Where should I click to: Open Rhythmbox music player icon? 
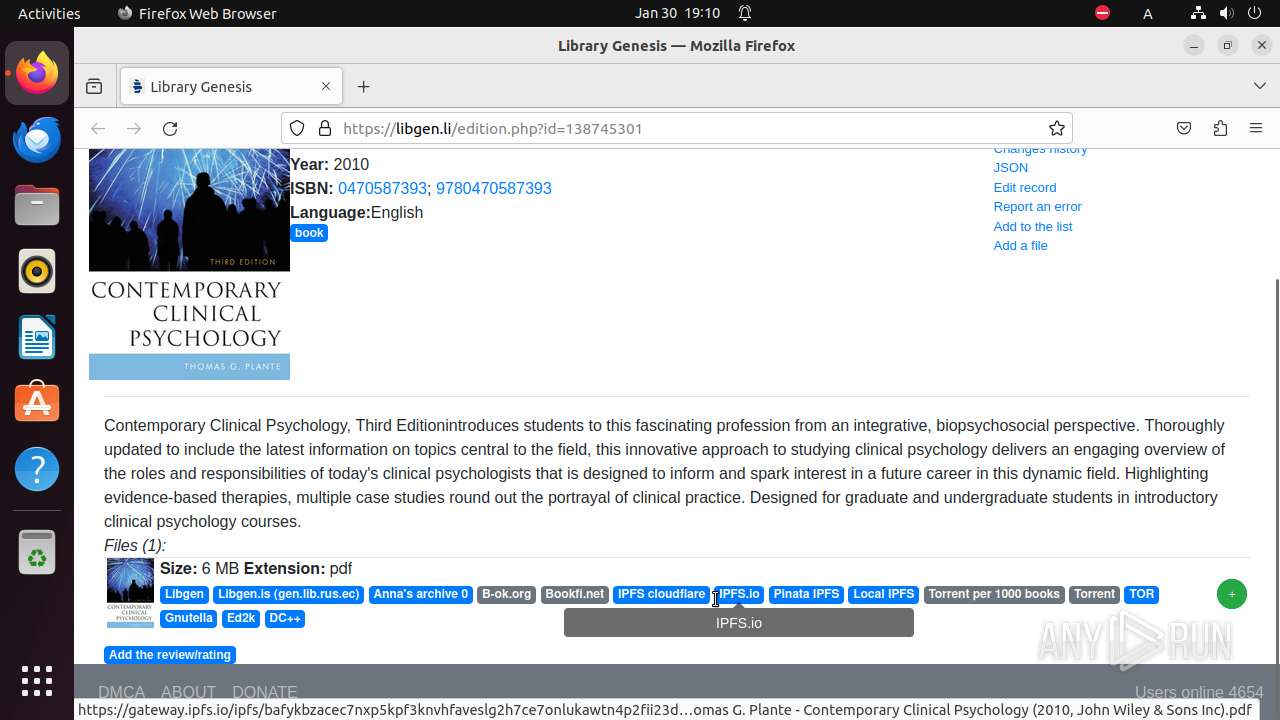(37, 271)
